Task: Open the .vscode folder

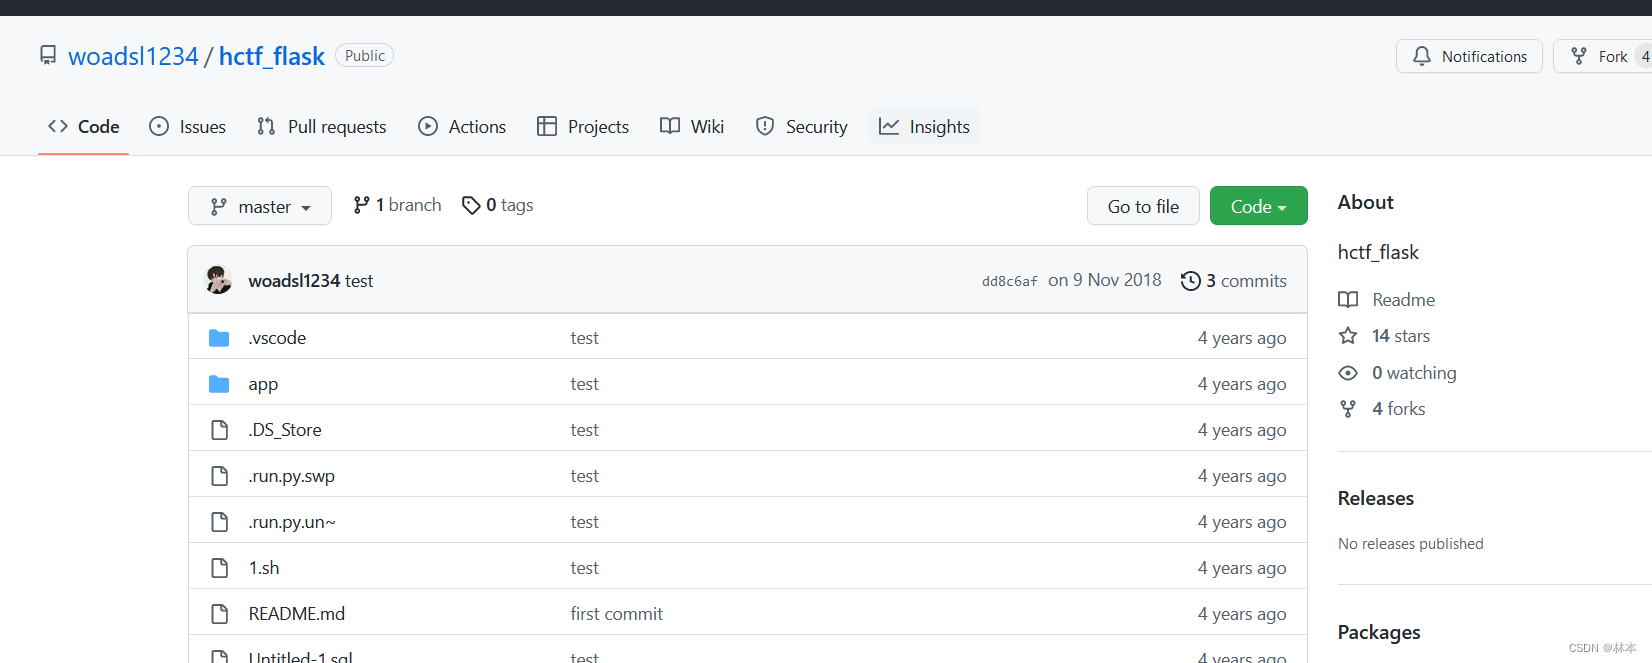Action: [277, 338]
